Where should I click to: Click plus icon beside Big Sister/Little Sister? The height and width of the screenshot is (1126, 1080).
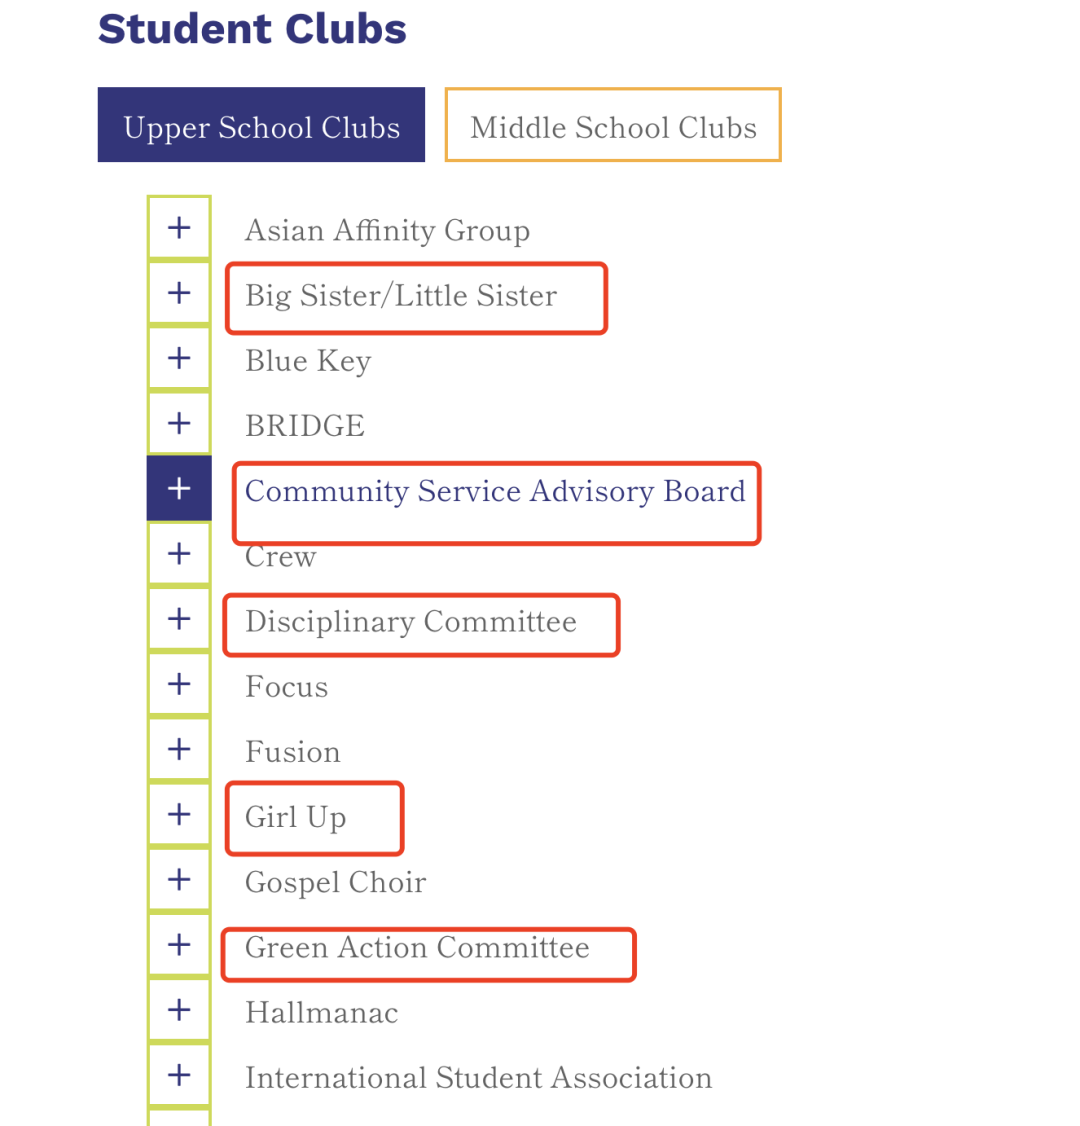(180, 293)
